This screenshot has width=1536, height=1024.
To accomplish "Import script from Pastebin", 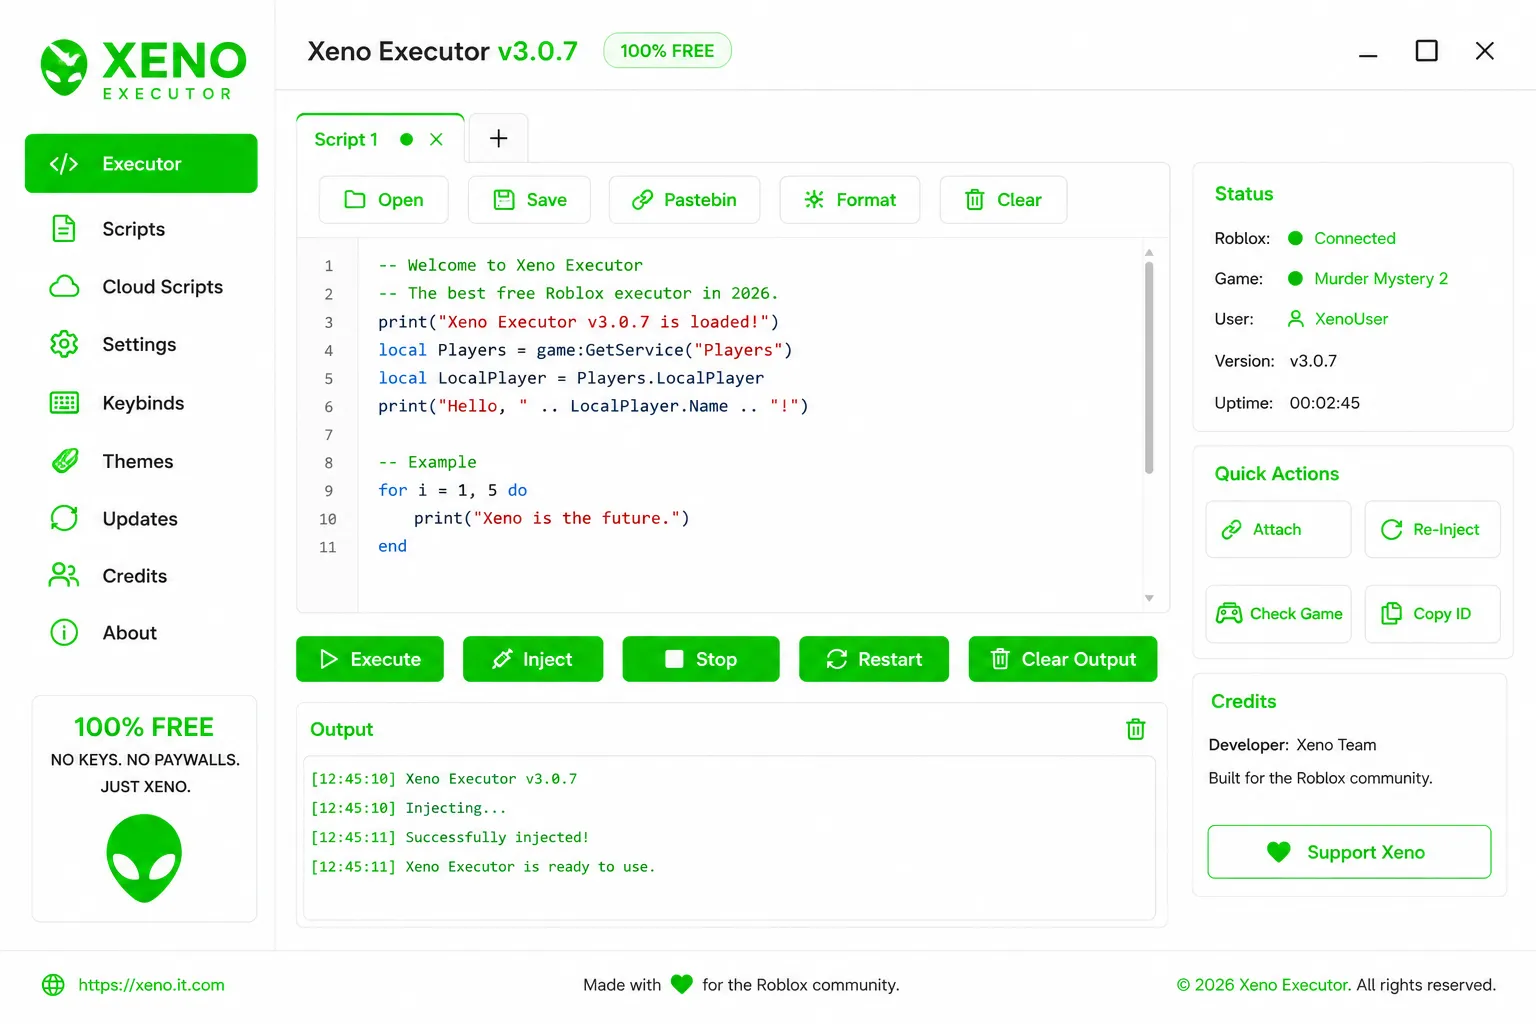I will 684,200.
